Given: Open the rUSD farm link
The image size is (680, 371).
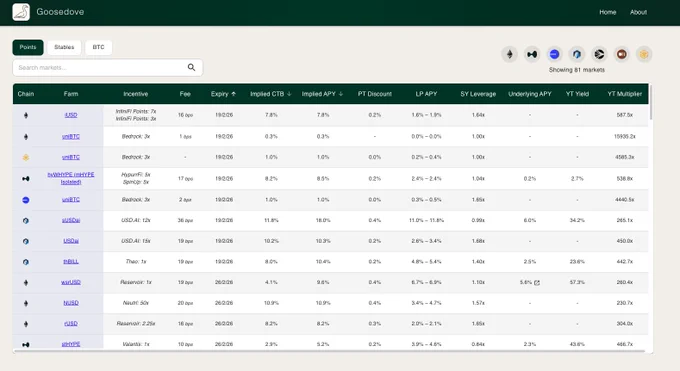Looking at the screenshot, I should coord(71,323).
